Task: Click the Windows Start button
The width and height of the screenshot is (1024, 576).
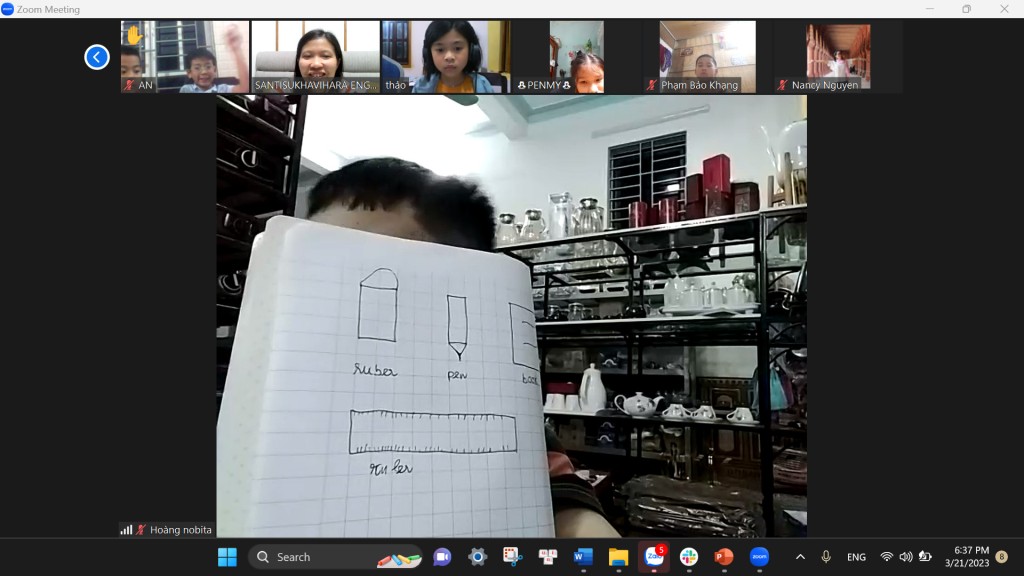Action: pos(227,557)
